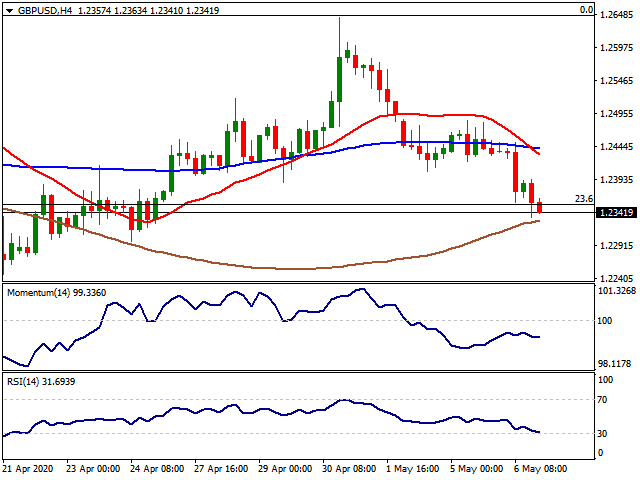The width and height of the screenshot is (640, 480).
Task: Click date label 21 Apr 2020
Action: point(27,469)
